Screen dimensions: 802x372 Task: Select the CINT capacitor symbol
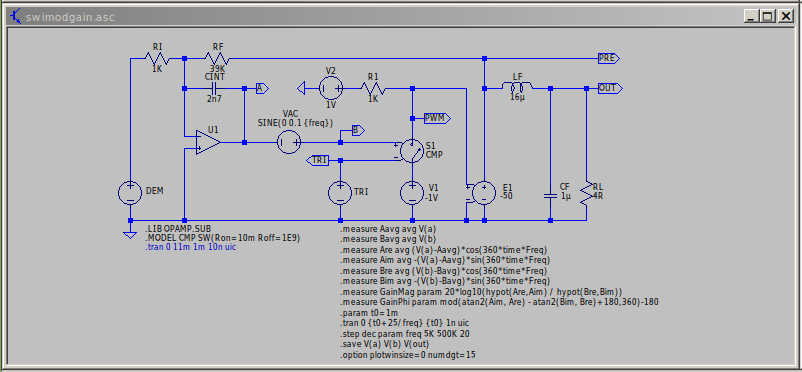(214, 89)
